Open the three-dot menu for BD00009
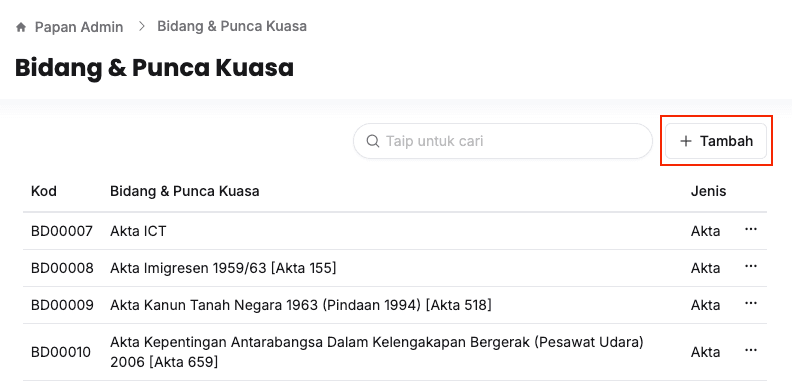Screen dimensions: 792x384 (751, 303)
